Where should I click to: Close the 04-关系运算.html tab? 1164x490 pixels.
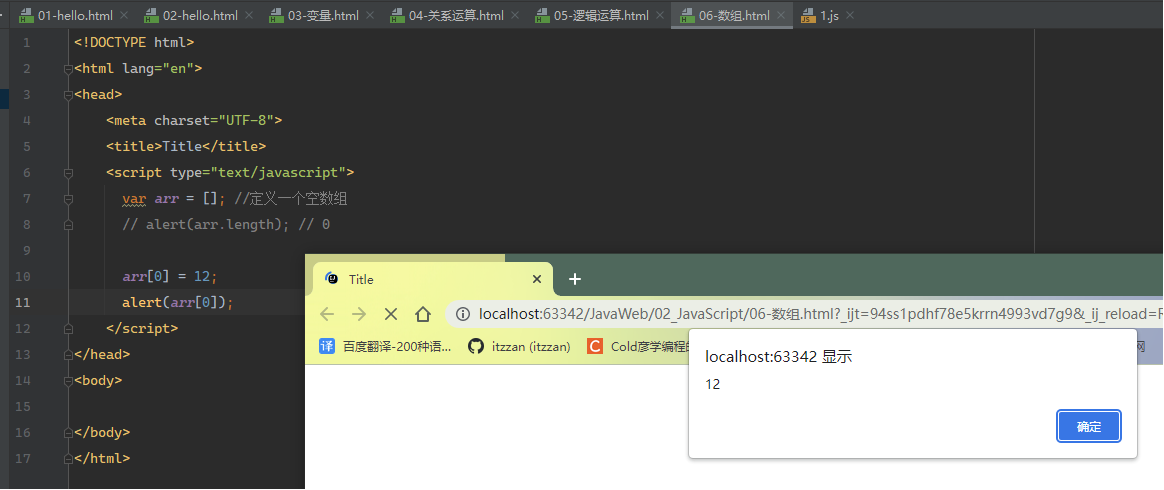pyautogui.click(x=514, y=15)
